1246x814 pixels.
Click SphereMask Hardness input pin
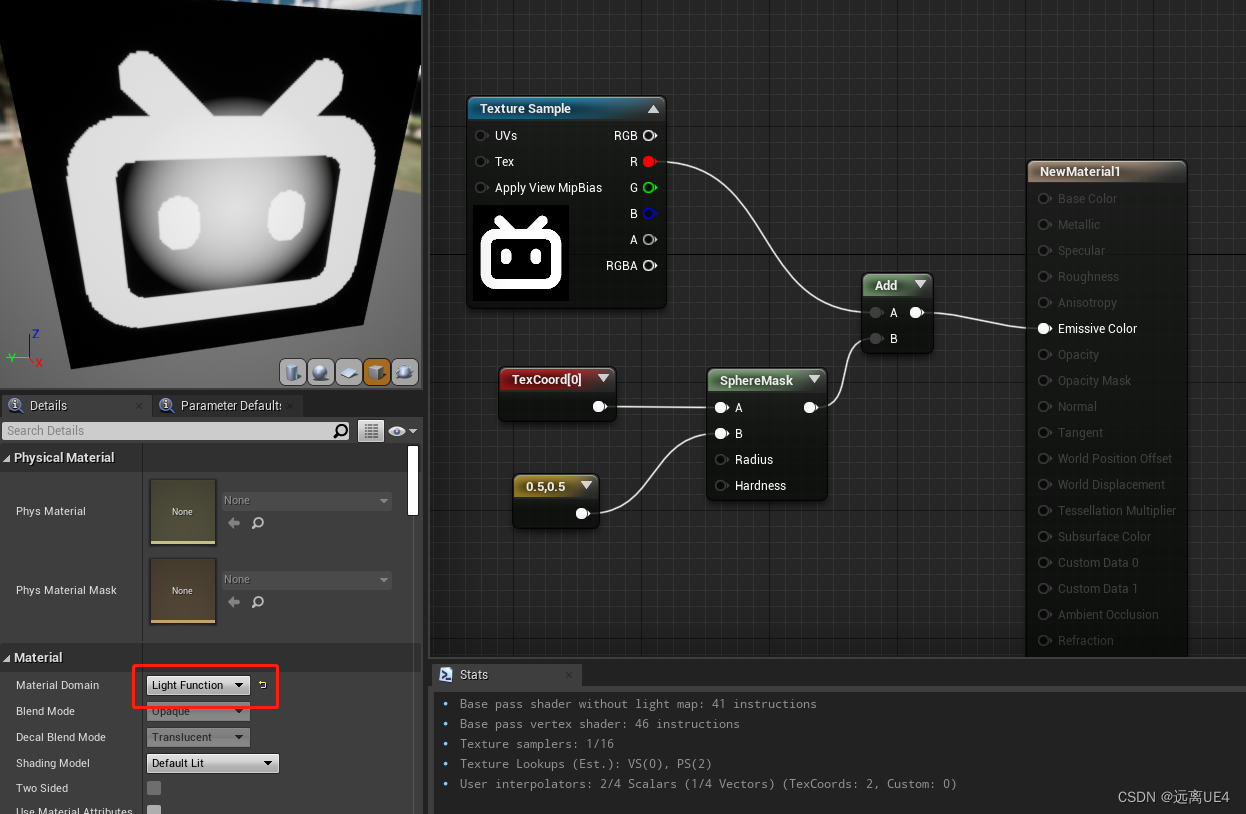pos(721,485)
